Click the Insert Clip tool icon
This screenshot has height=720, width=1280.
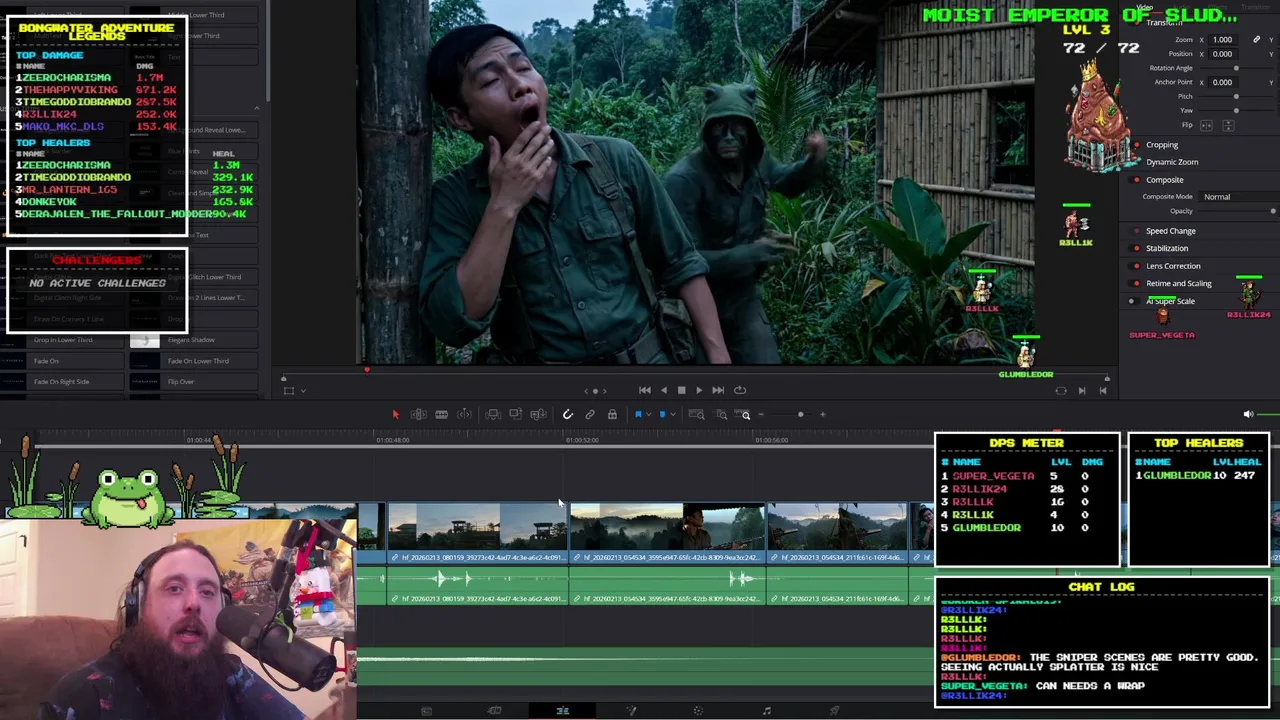pos(493,414)
